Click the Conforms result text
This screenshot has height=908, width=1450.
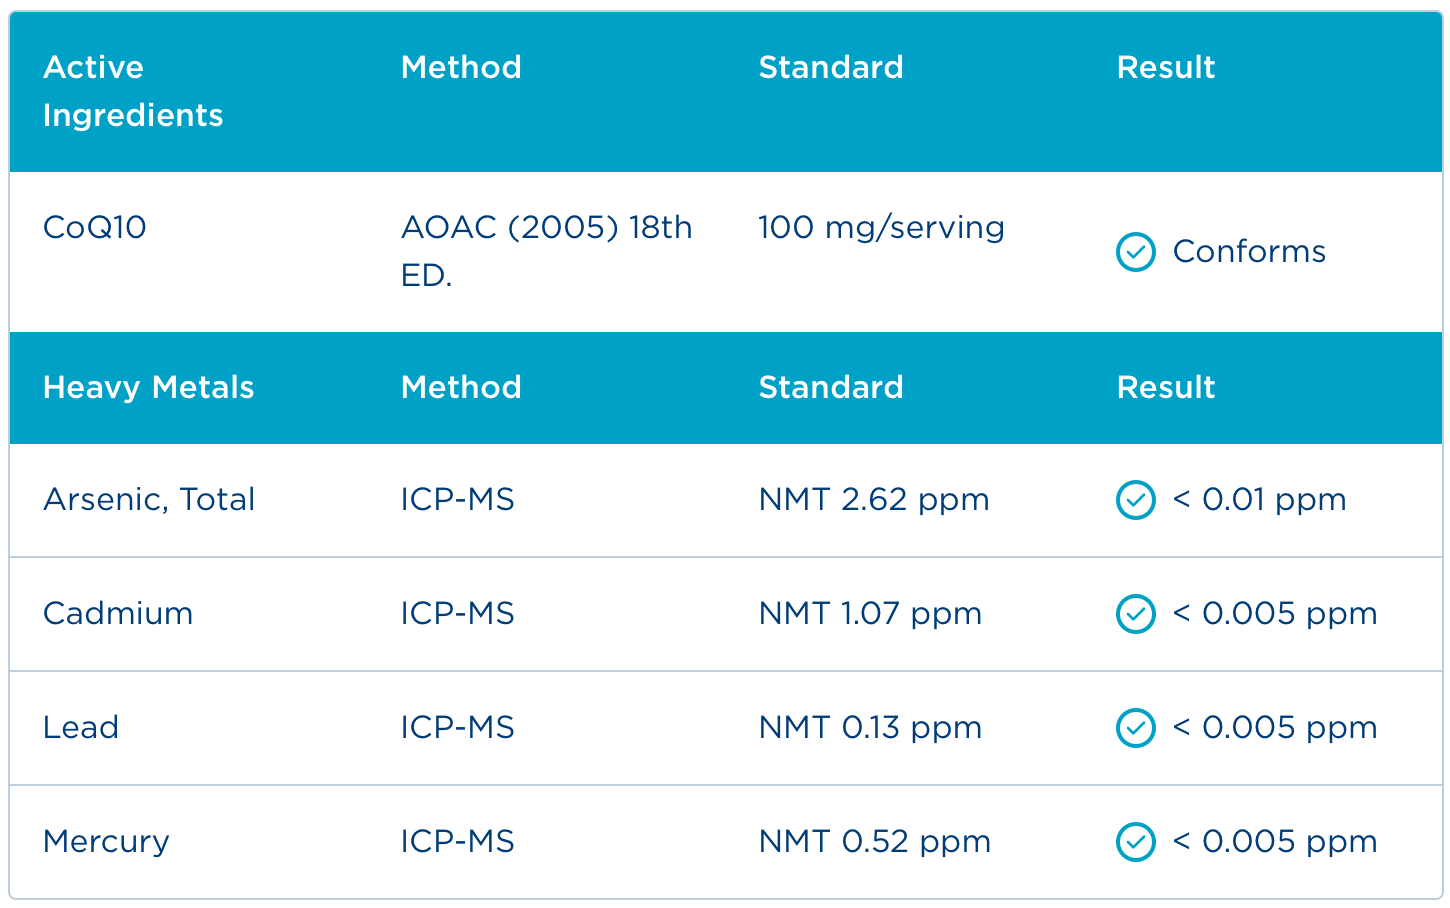point(1249,251)
